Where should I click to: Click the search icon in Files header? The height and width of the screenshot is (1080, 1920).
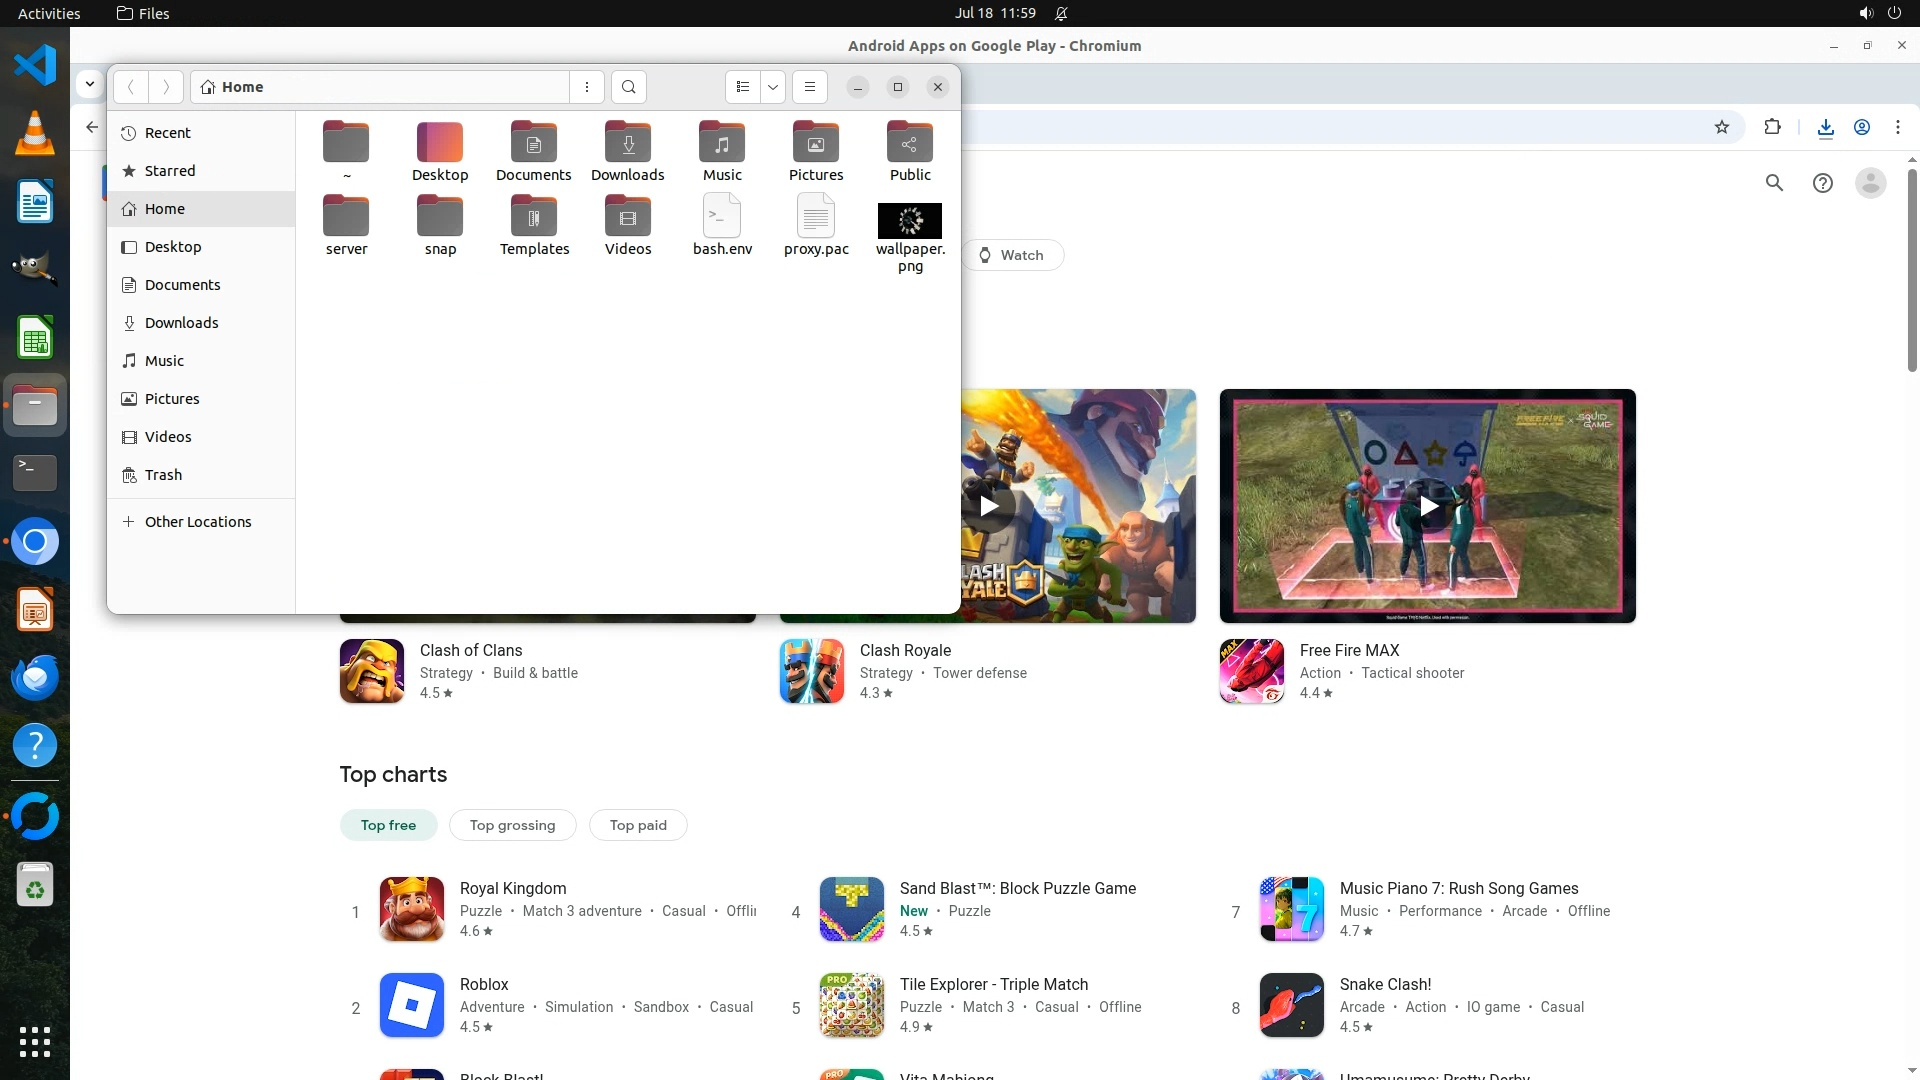point(628,87)
